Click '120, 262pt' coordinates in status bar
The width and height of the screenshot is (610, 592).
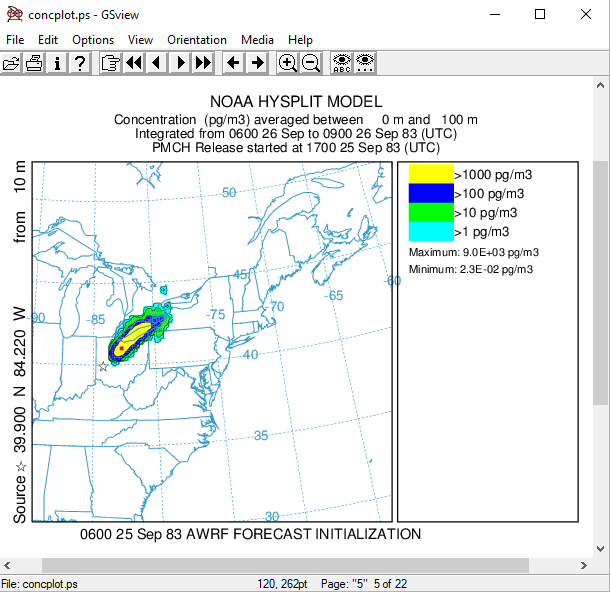tap(282, 584)
